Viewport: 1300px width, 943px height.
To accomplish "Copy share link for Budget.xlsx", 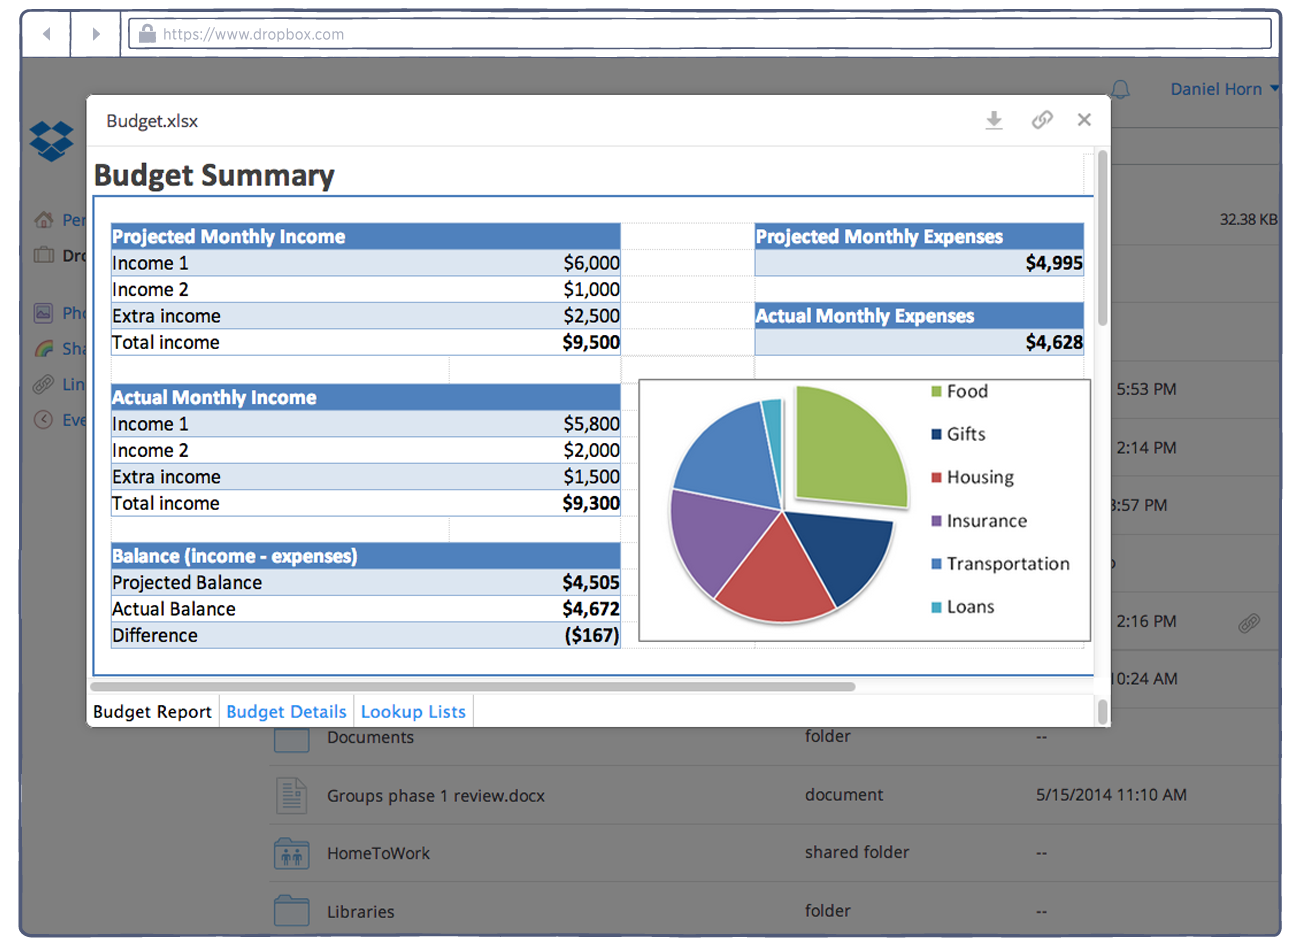I will click(x=1042, y=120).
